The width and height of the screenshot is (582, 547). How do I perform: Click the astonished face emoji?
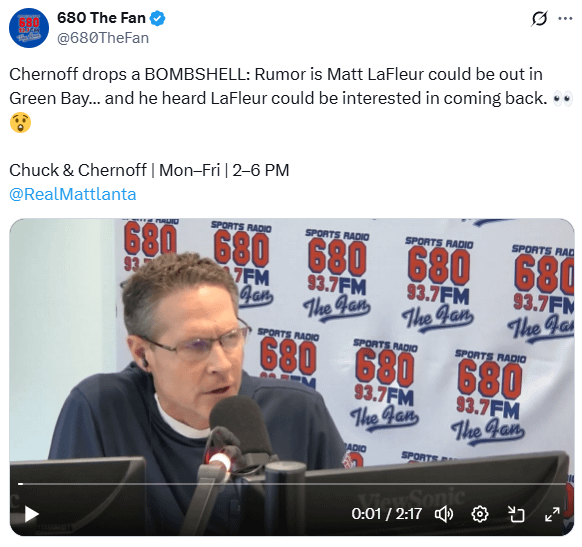20,122
